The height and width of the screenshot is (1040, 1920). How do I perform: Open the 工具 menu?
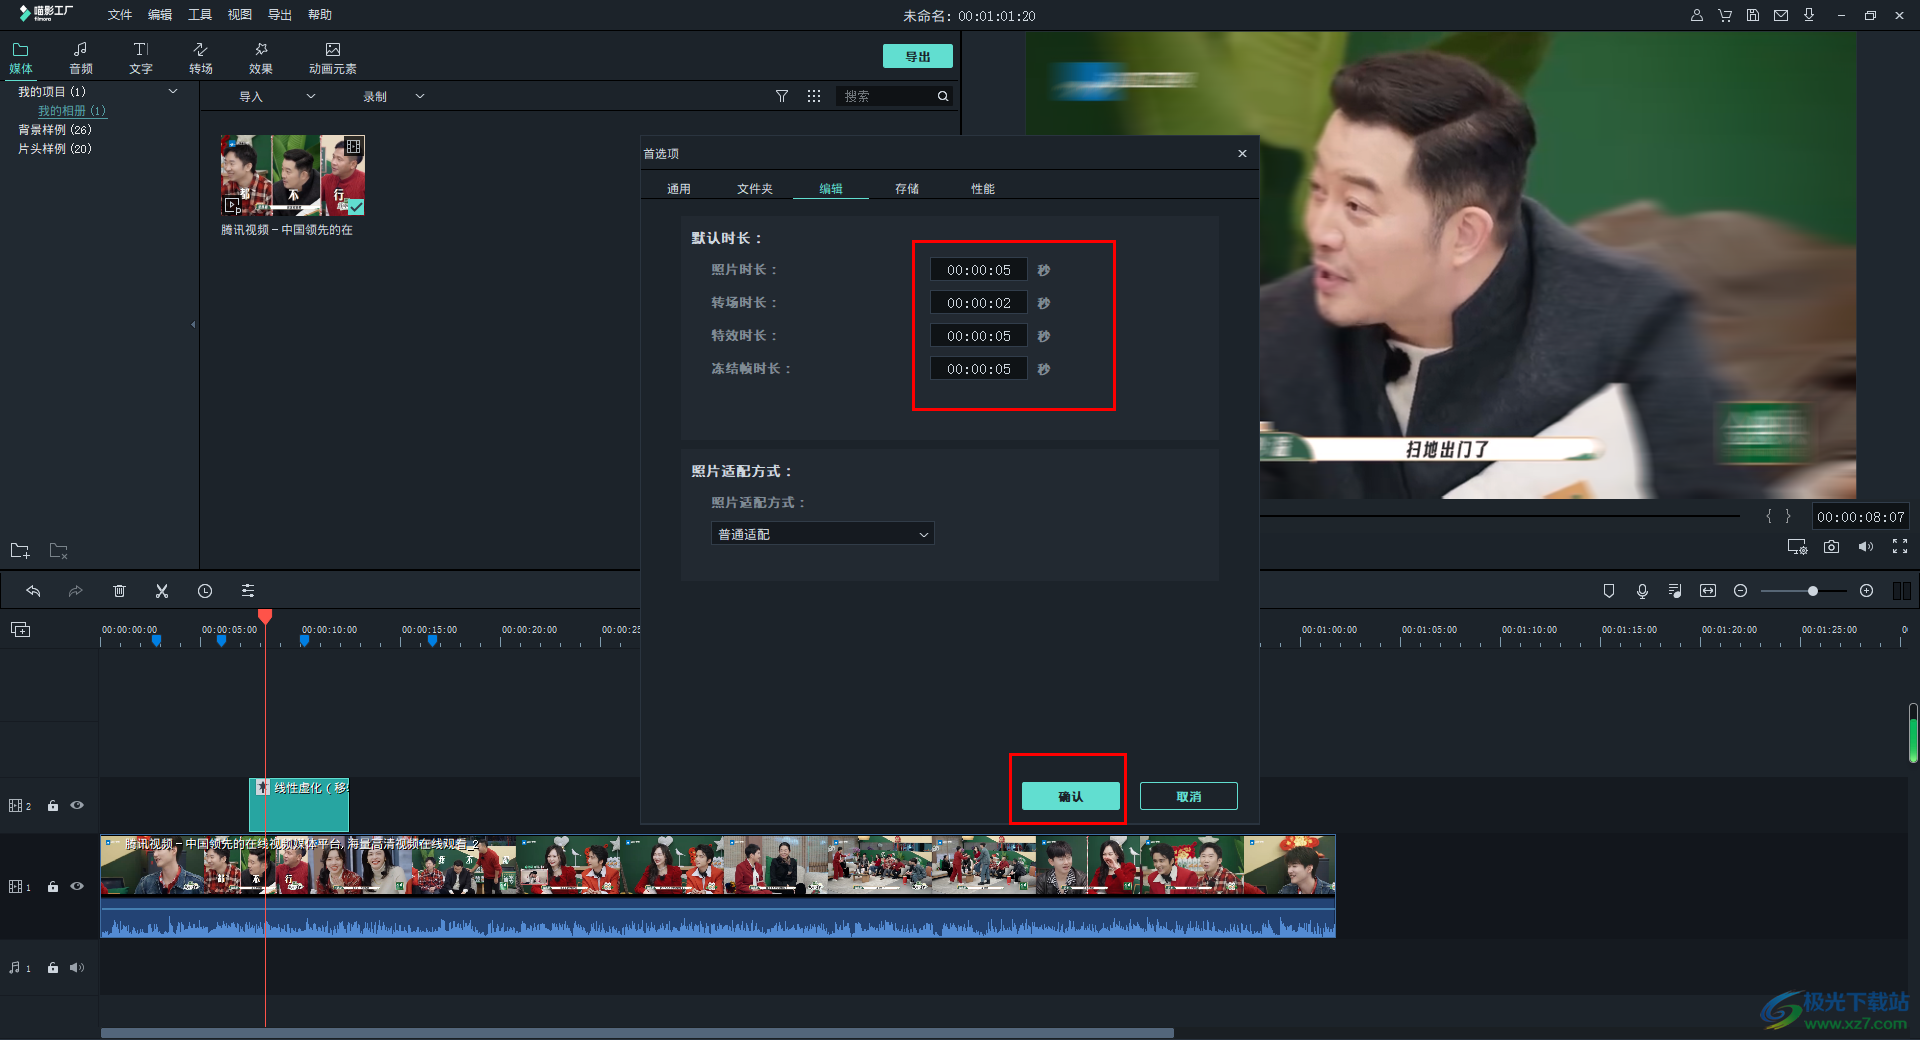(x=200, y=15)
